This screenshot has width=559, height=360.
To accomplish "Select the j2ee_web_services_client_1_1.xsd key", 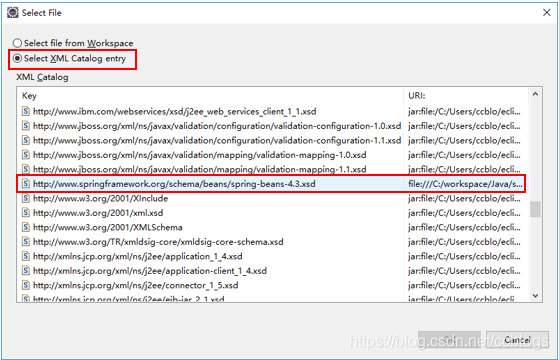I will [x=175, y=112].
